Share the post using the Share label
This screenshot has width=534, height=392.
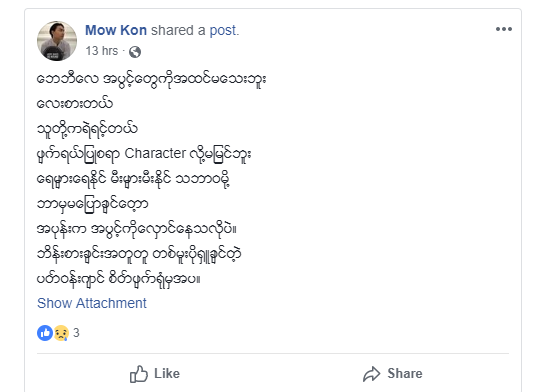pos(405,374)
